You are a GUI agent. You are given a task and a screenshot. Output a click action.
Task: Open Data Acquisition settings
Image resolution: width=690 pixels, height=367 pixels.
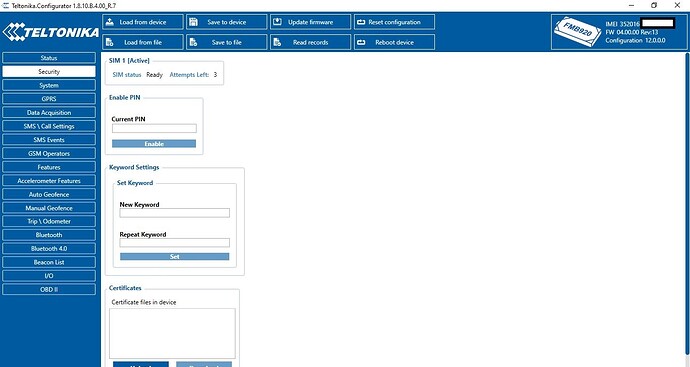[x=49, y=113]
